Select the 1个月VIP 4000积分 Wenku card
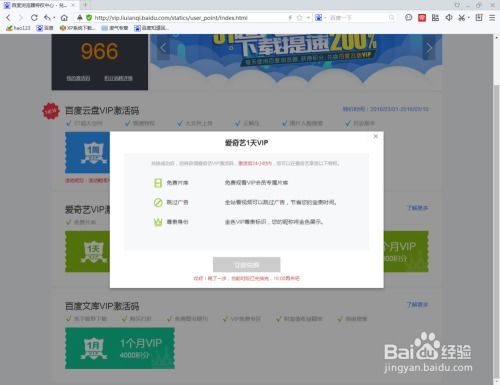500x385 pixels. [x=120, y=348]
